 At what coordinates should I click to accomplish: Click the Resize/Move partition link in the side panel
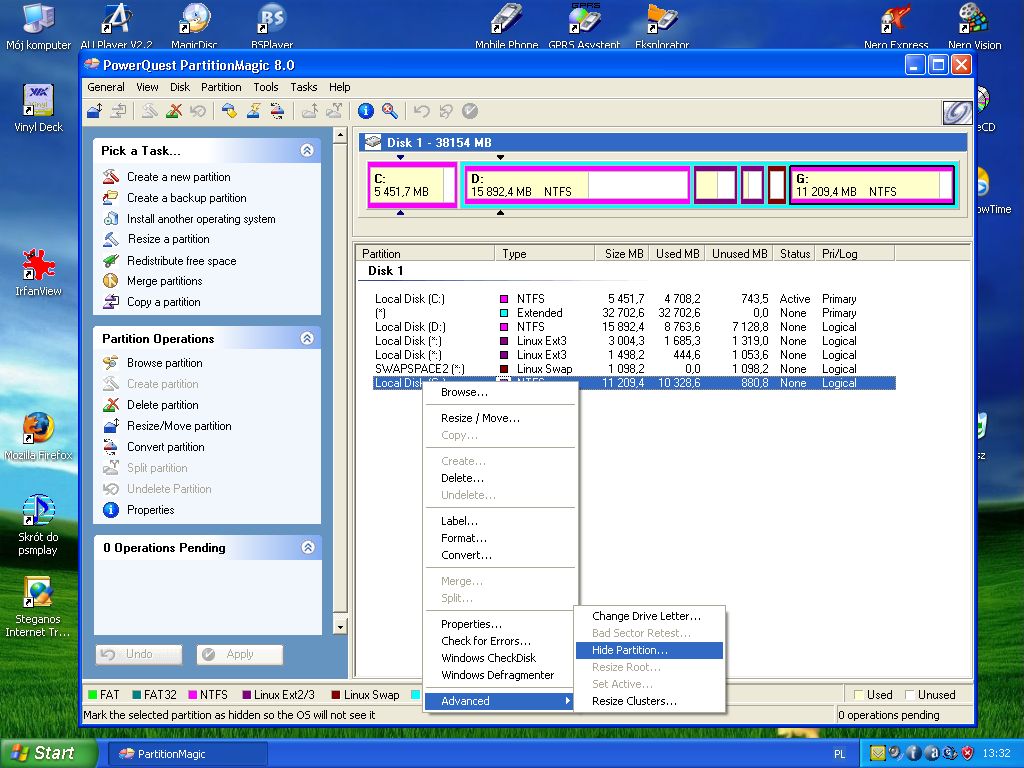[x=179, y=426]
